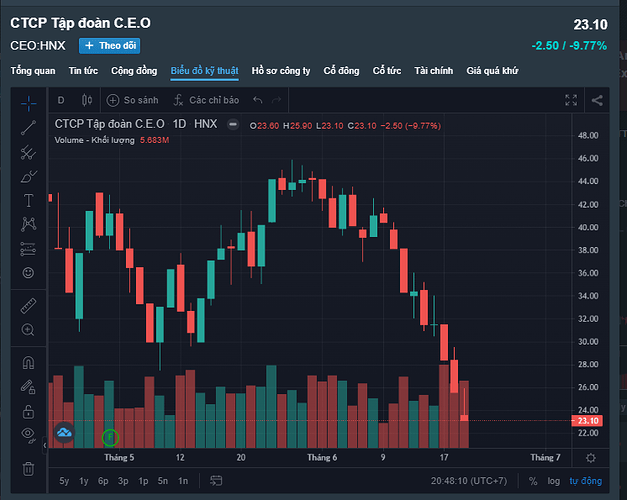Open the Các chỉ báo indicators menu
Screen dimensions: 627x500
[206, 100]
